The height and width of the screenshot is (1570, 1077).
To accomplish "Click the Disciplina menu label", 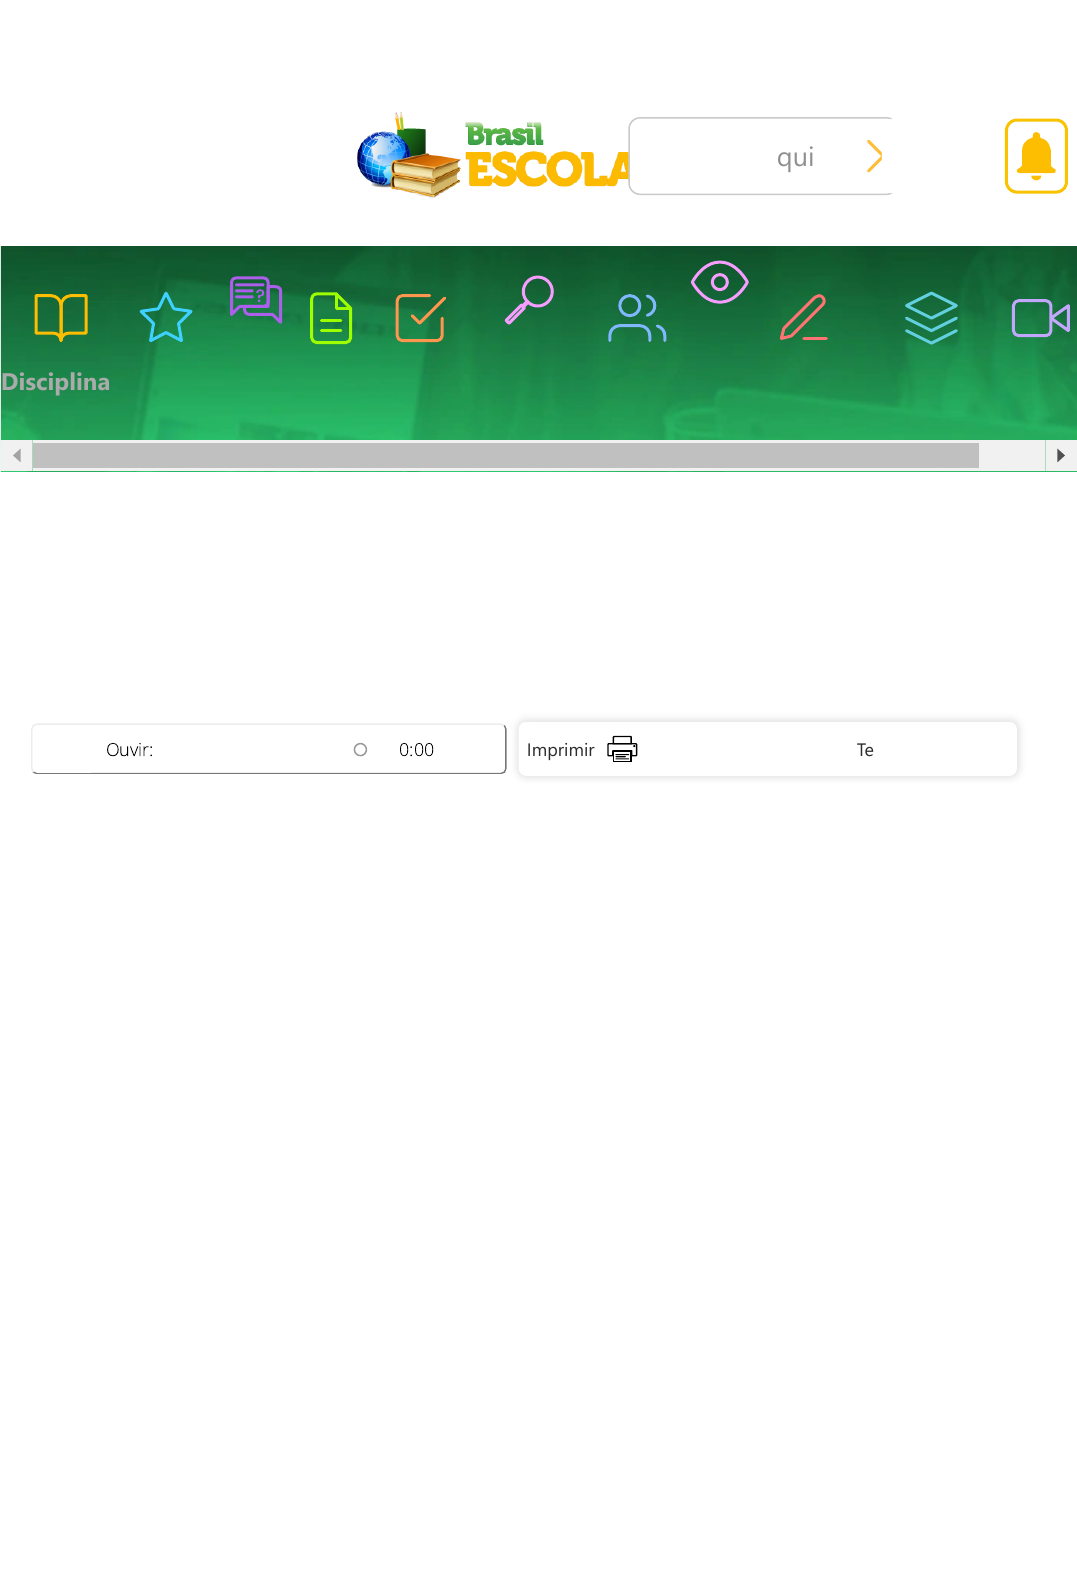I will tap(56, 382).
